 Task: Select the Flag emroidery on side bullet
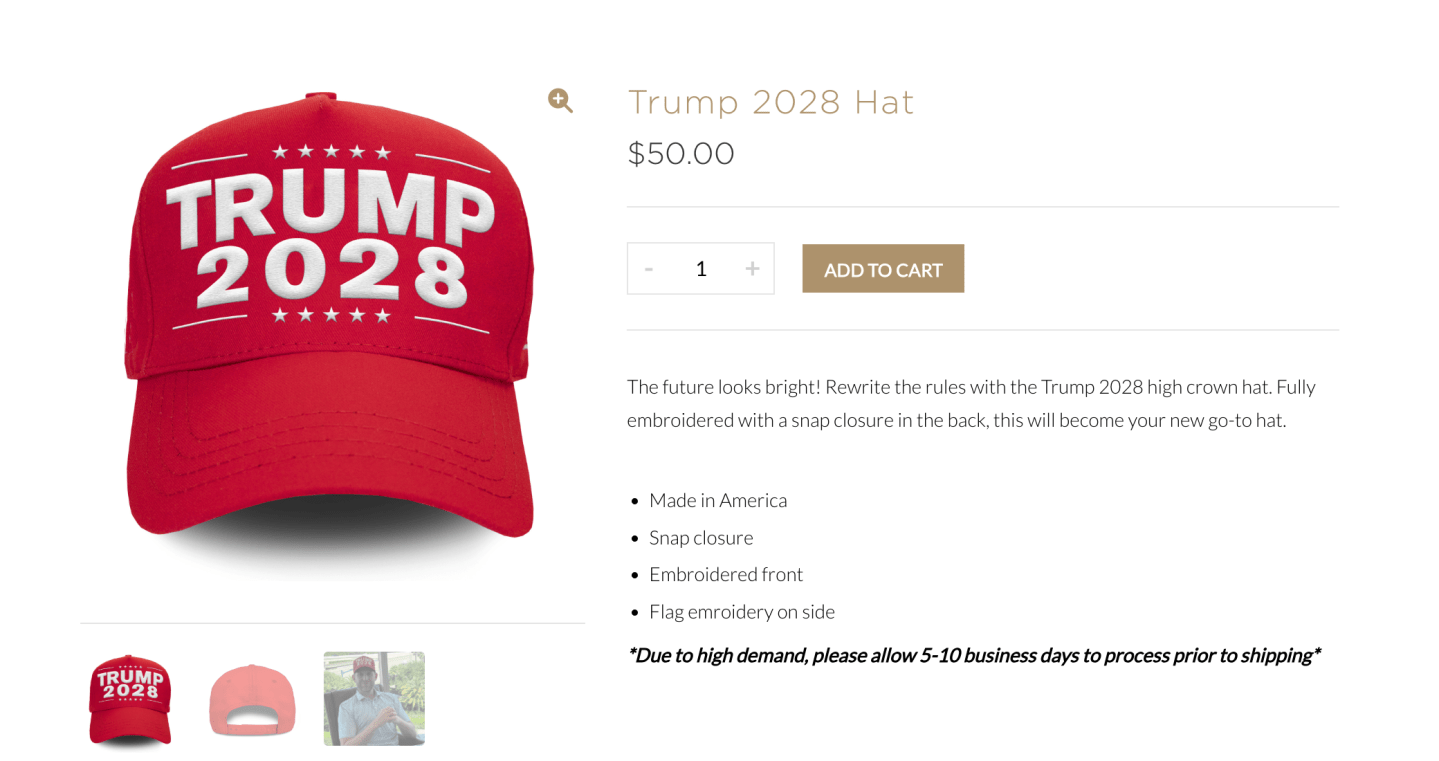click(x=742, y=611)
